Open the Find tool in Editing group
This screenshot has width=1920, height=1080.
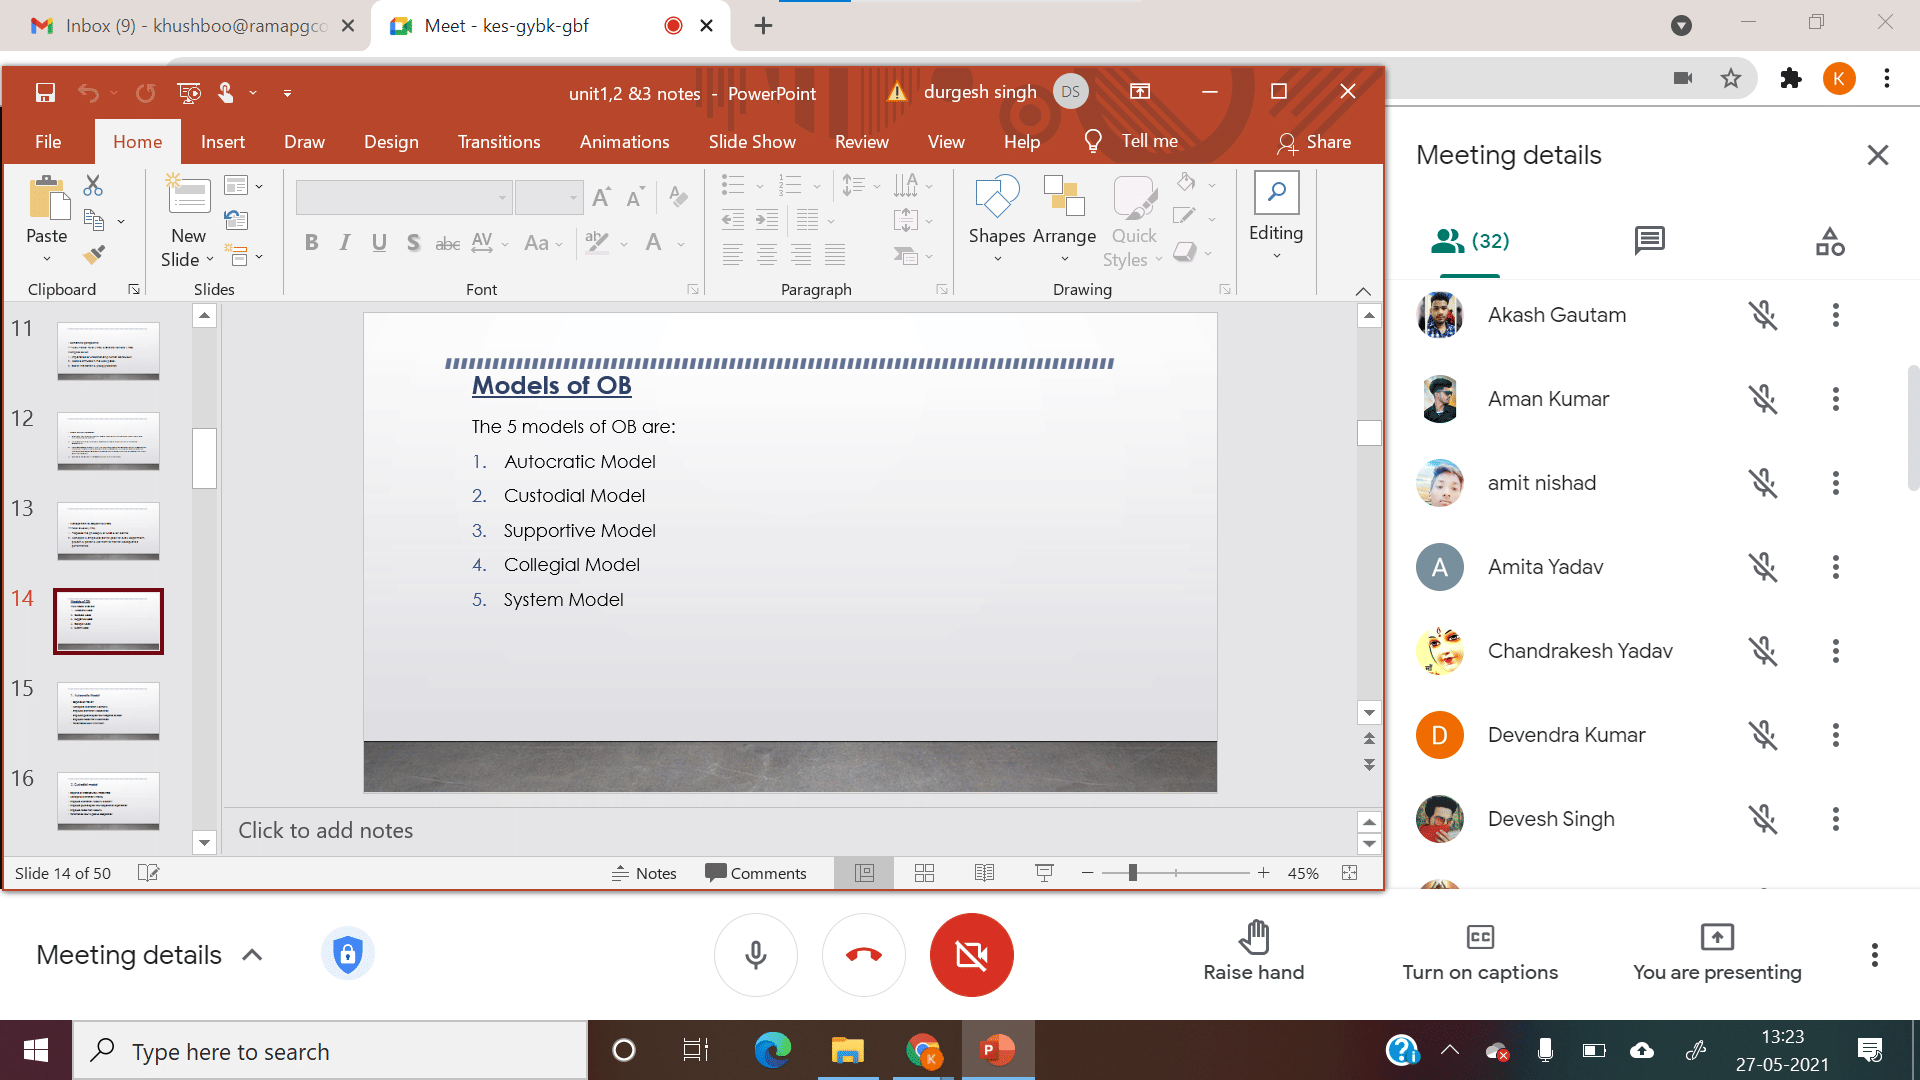tap(1276, 192)
